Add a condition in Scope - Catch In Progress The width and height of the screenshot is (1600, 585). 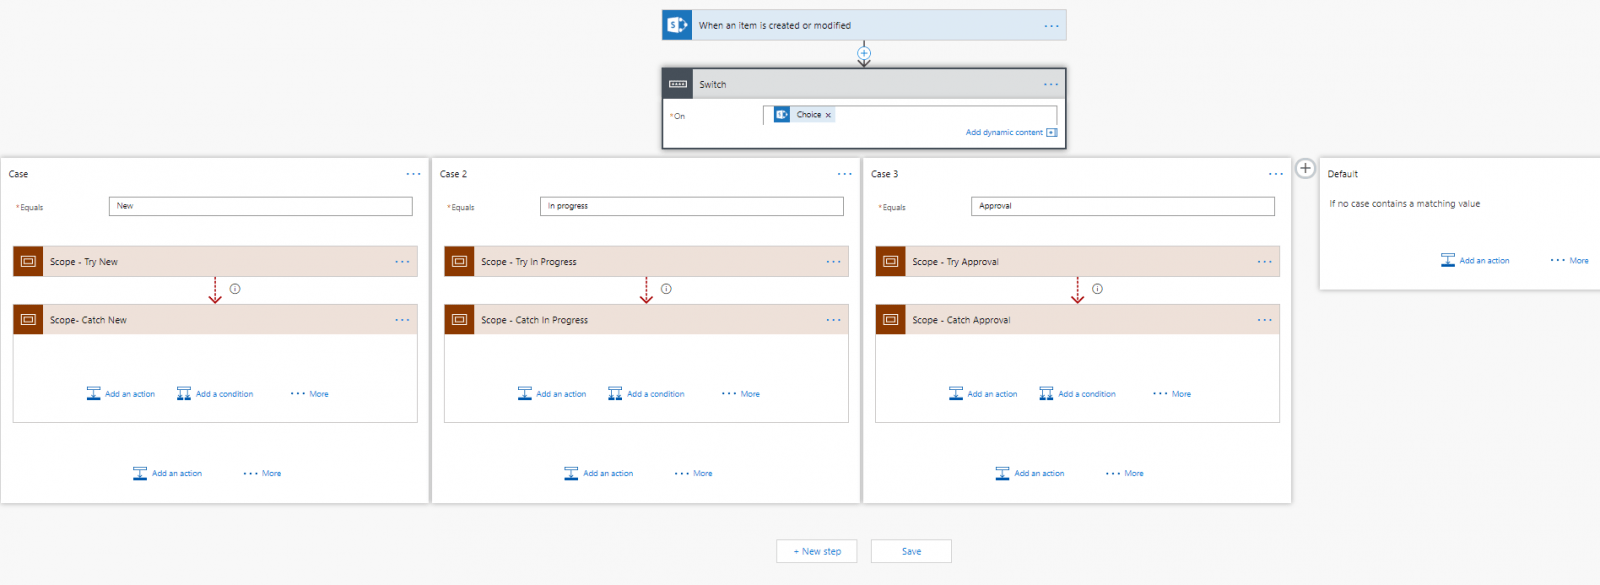[646, 394]
